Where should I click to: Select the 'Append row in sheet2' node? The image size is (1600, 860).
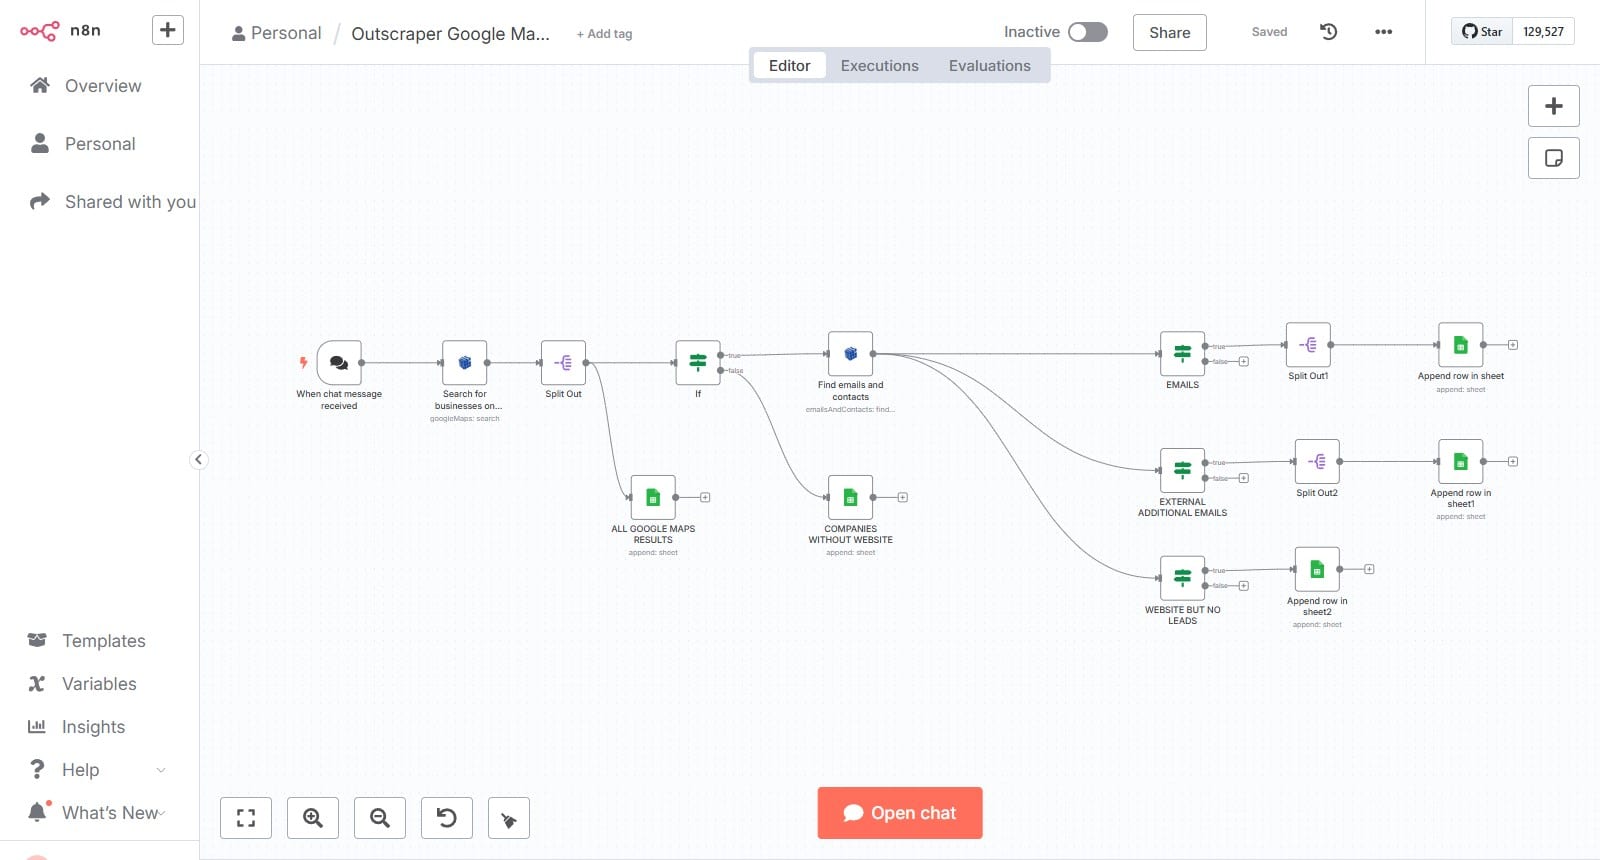(1317, 570)
